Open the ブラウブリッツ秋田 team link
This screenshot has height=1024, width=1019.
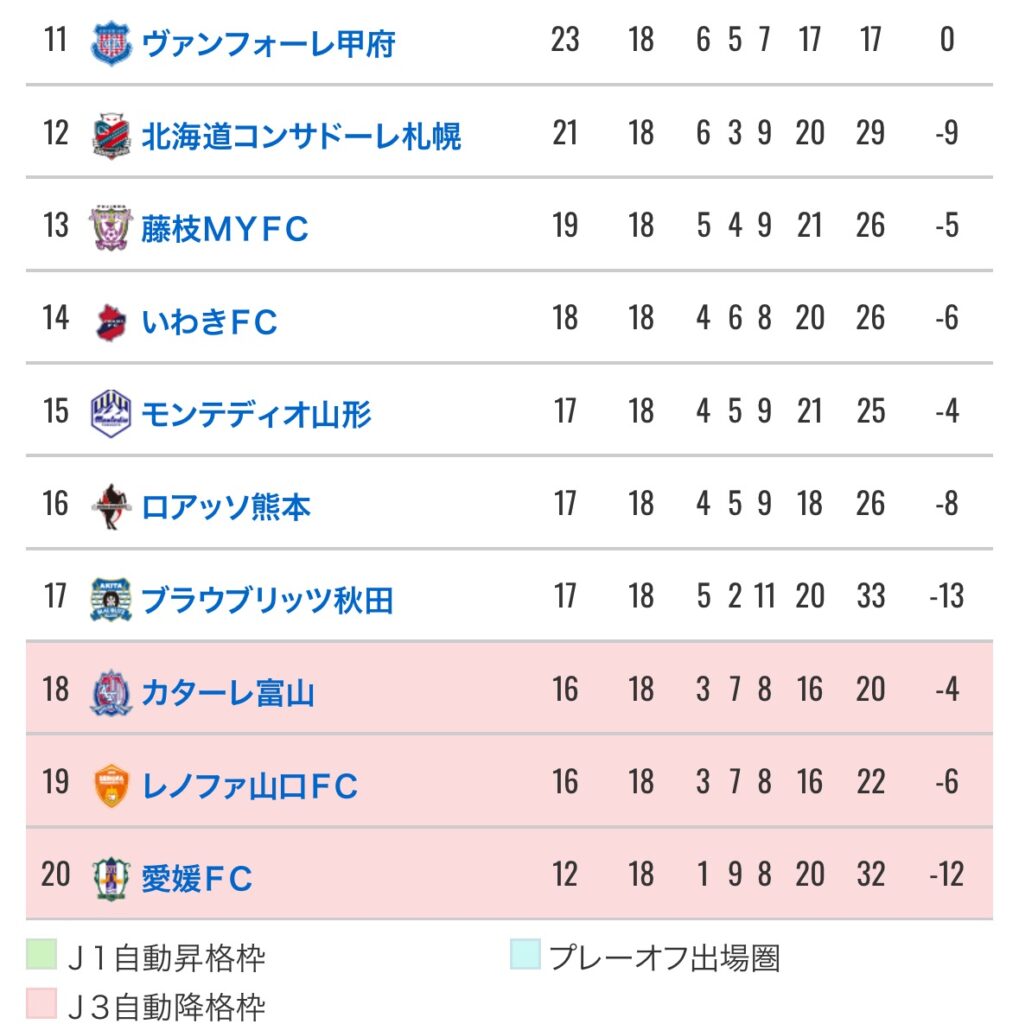[x=267, y=600]
